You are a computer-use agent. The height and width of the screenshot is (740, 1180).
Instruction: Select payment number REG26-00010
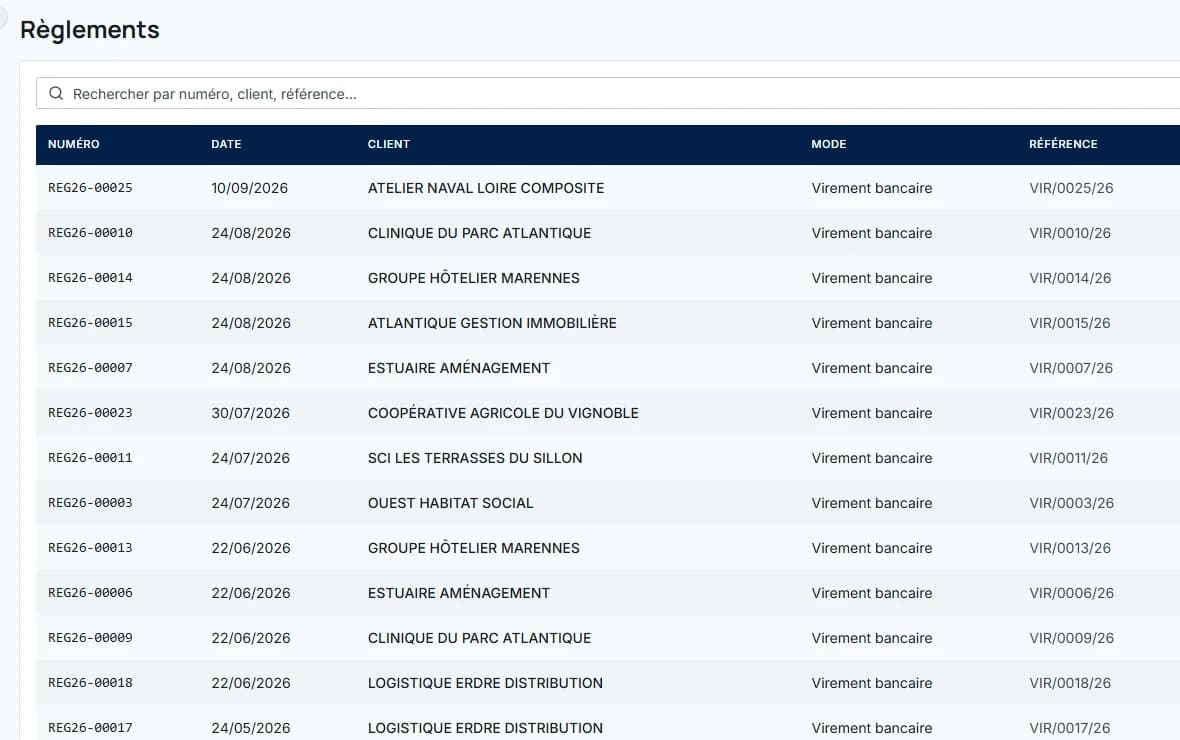[90, 233]
